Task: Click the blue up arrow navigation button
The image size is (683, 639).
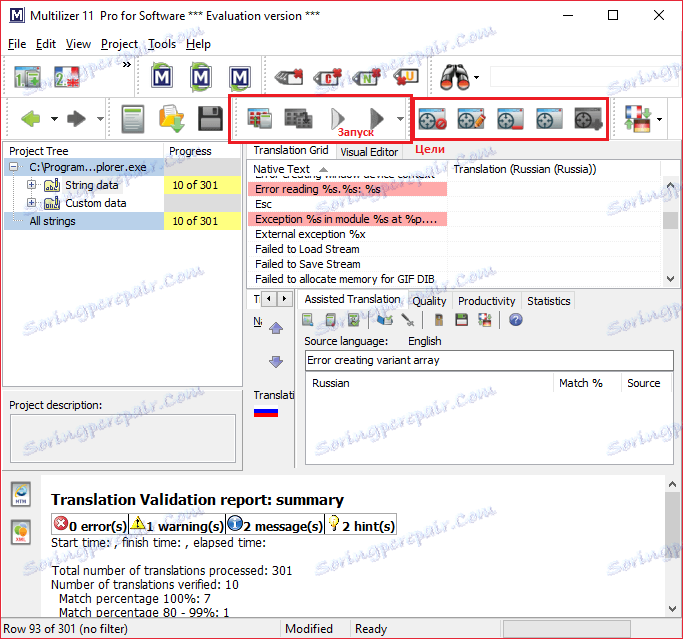Action: [x=276, y=328]
